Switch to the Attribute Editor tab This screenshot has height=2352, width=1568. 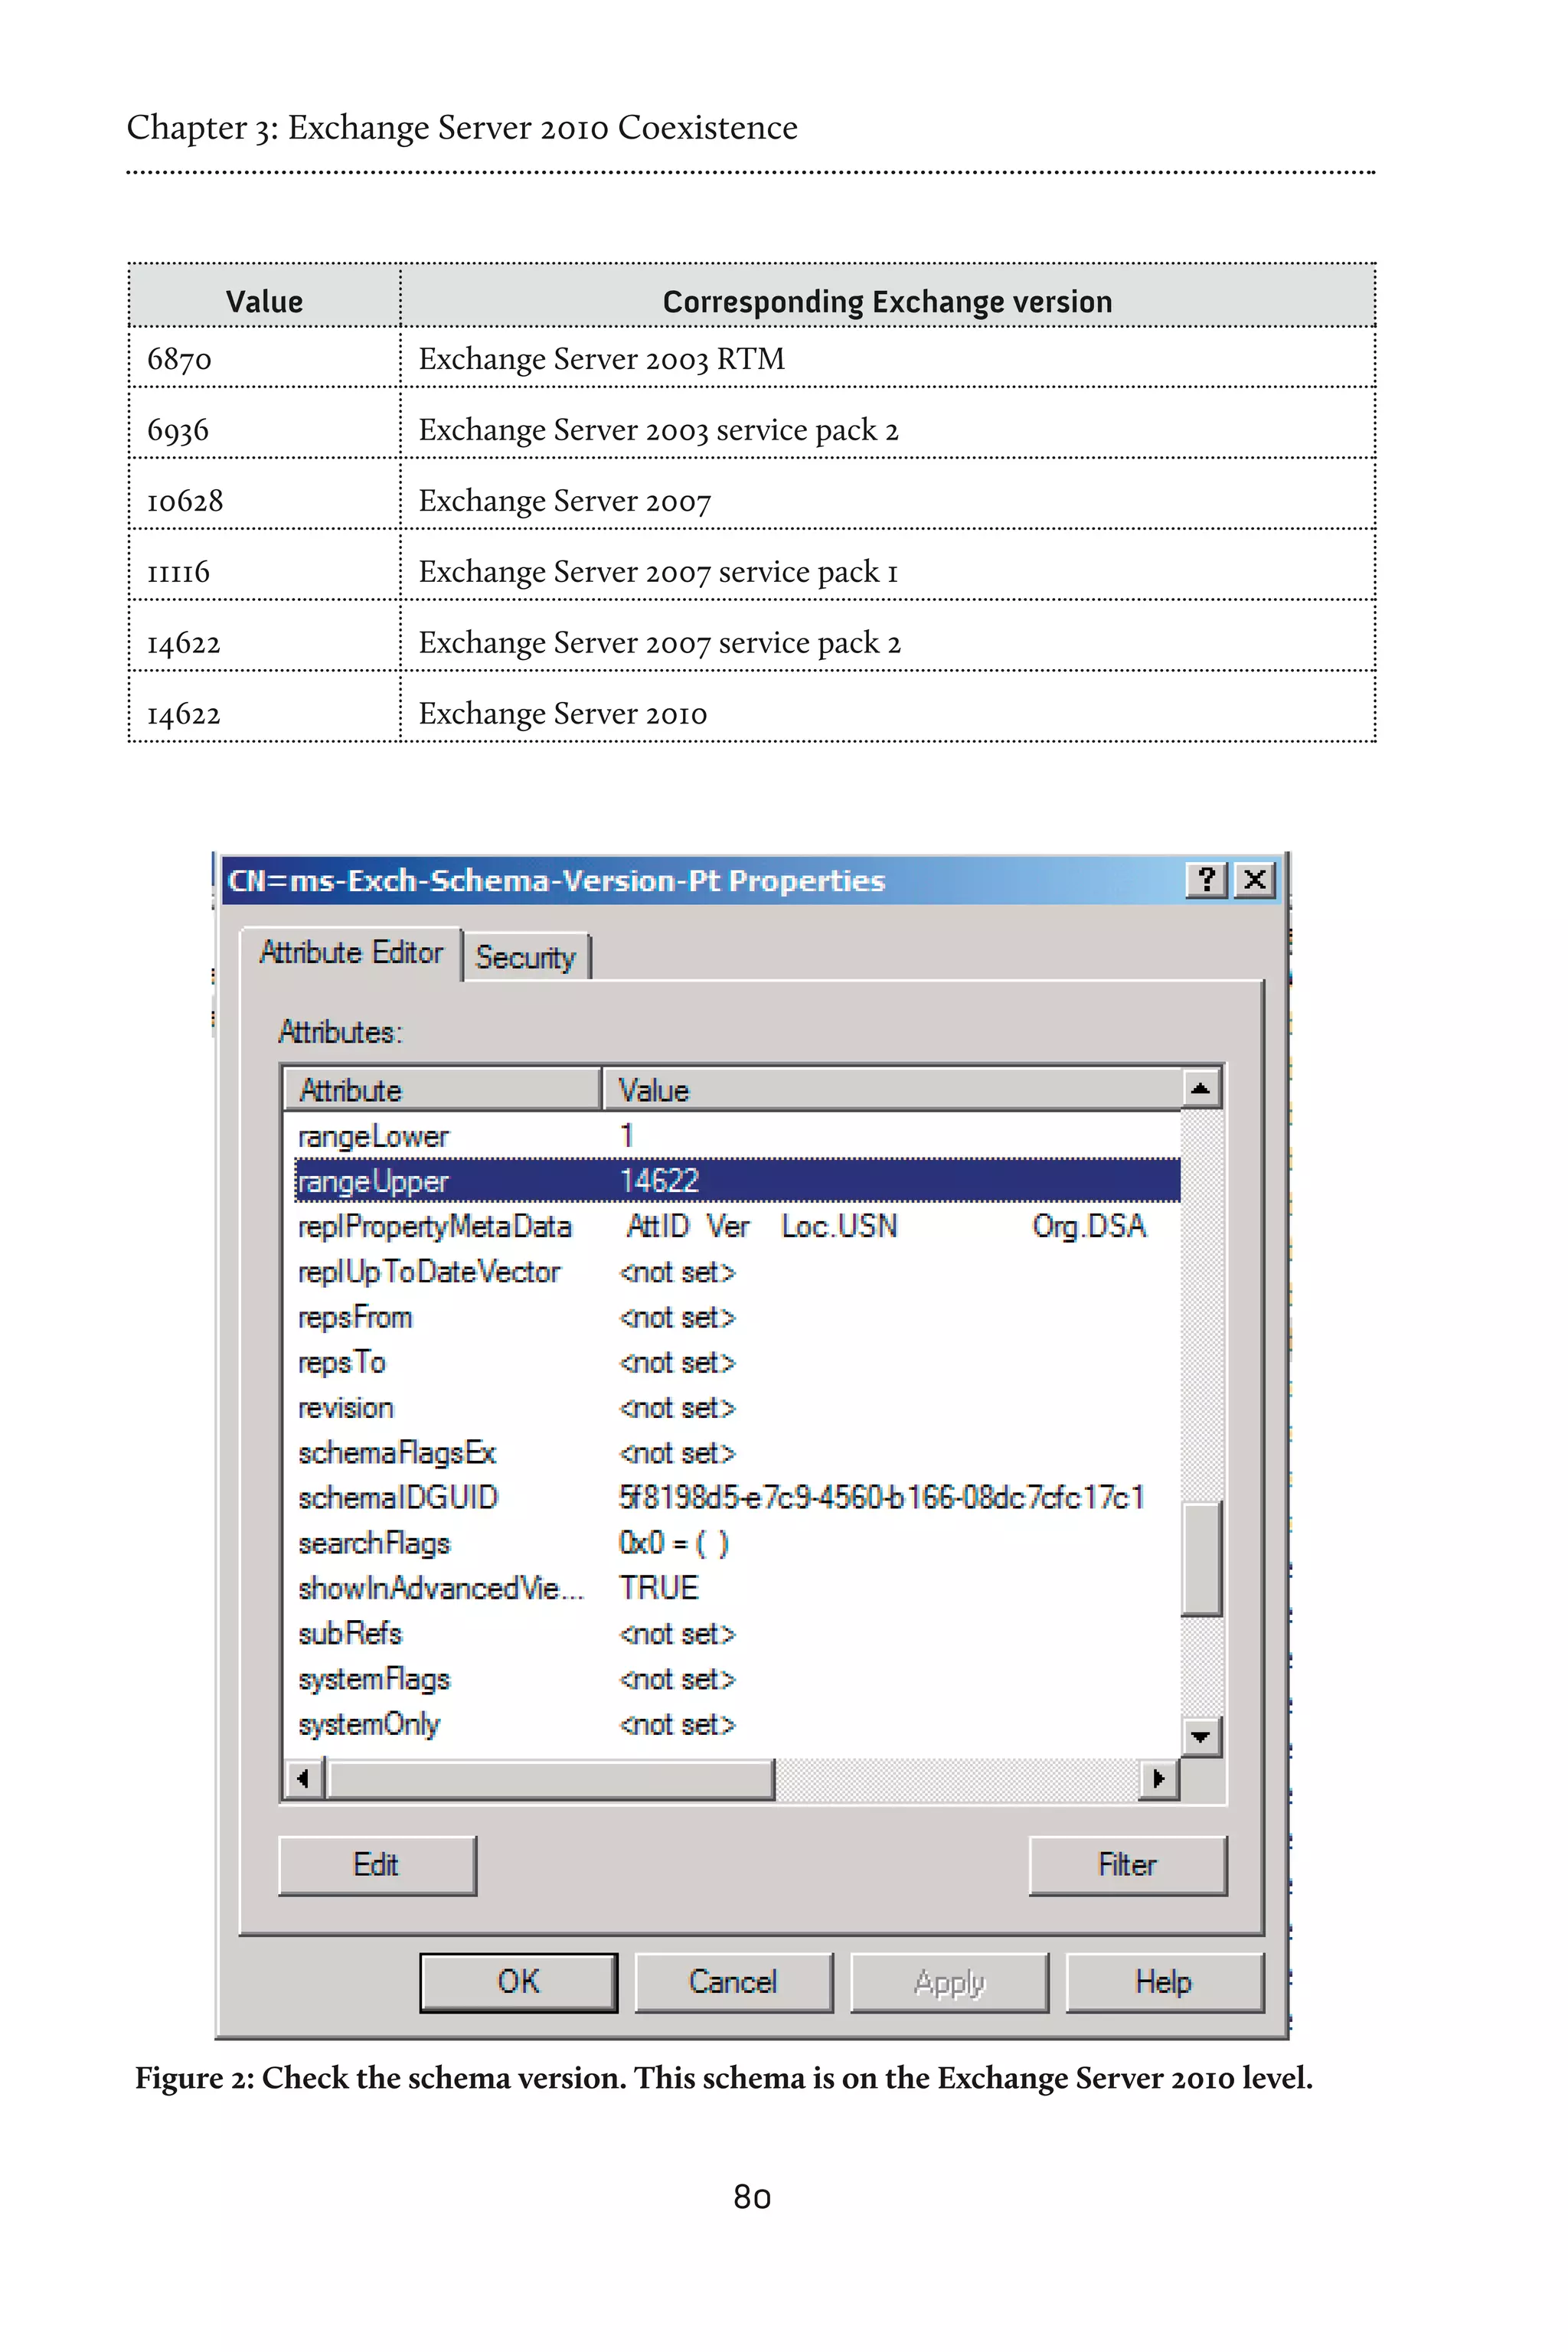click(351, 953)
